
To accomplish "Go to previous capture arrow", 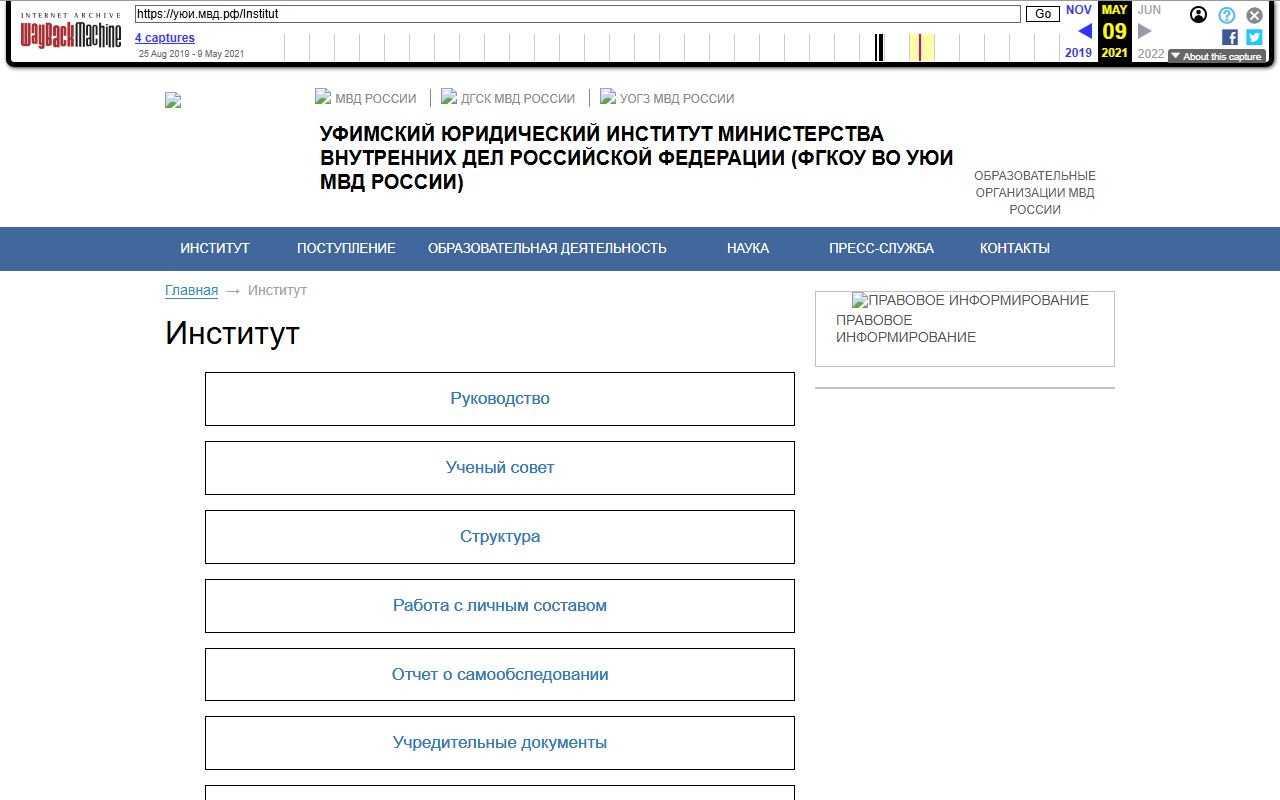I will tap(1085, 31).
